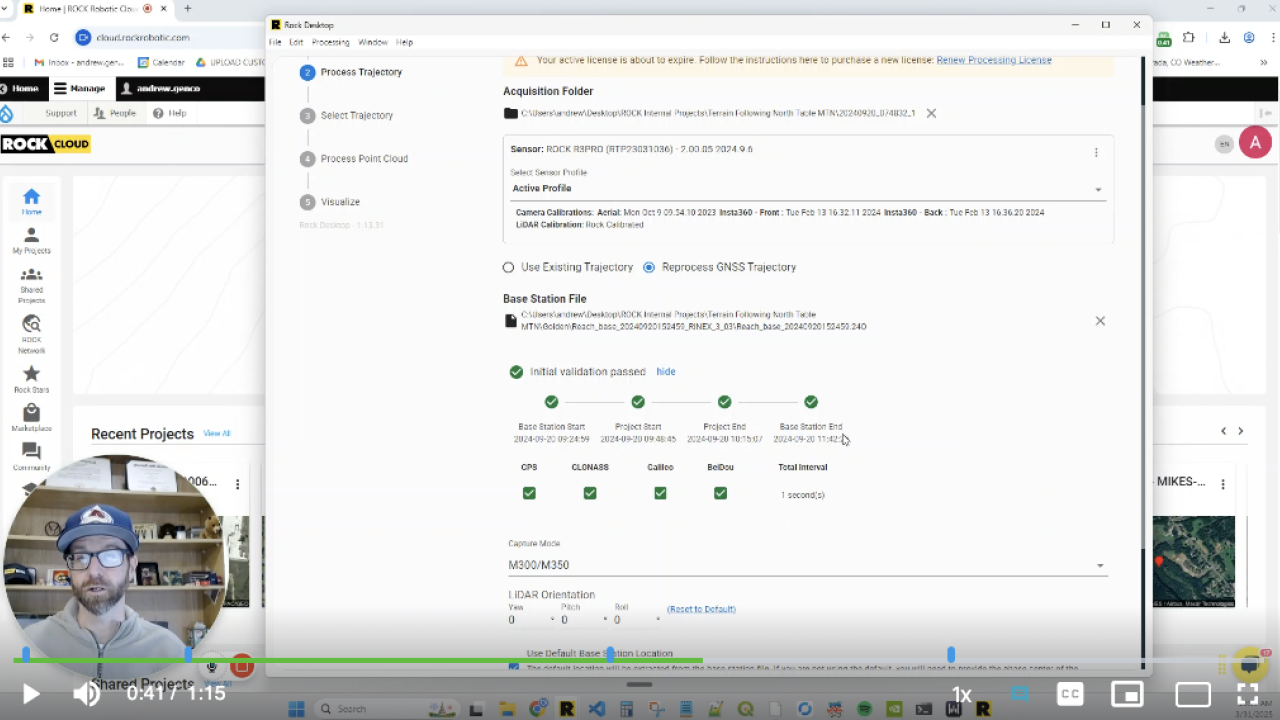Viewport: 1280px width, 720px height.
Task: Open the Processing menu in ROCK Desktop
Action: (x=330, y=42)
